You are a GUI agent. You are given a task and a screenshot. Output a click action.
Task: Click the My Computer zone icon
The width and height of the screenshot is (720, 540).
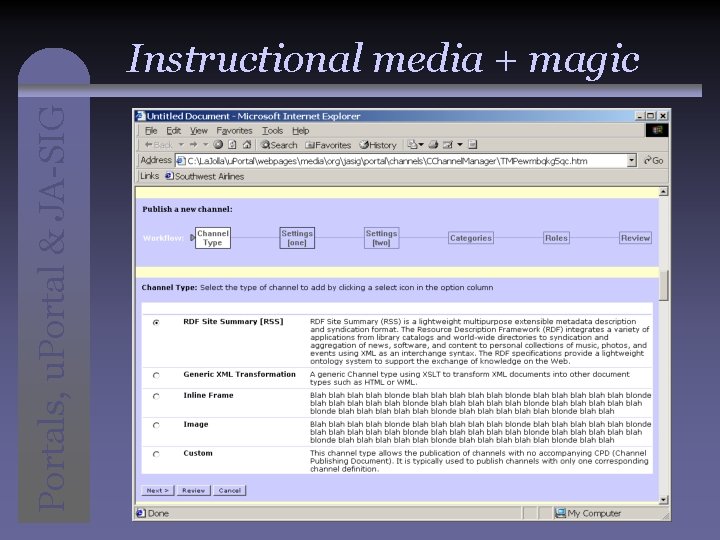pyautogui.click(x=560, y=513)
